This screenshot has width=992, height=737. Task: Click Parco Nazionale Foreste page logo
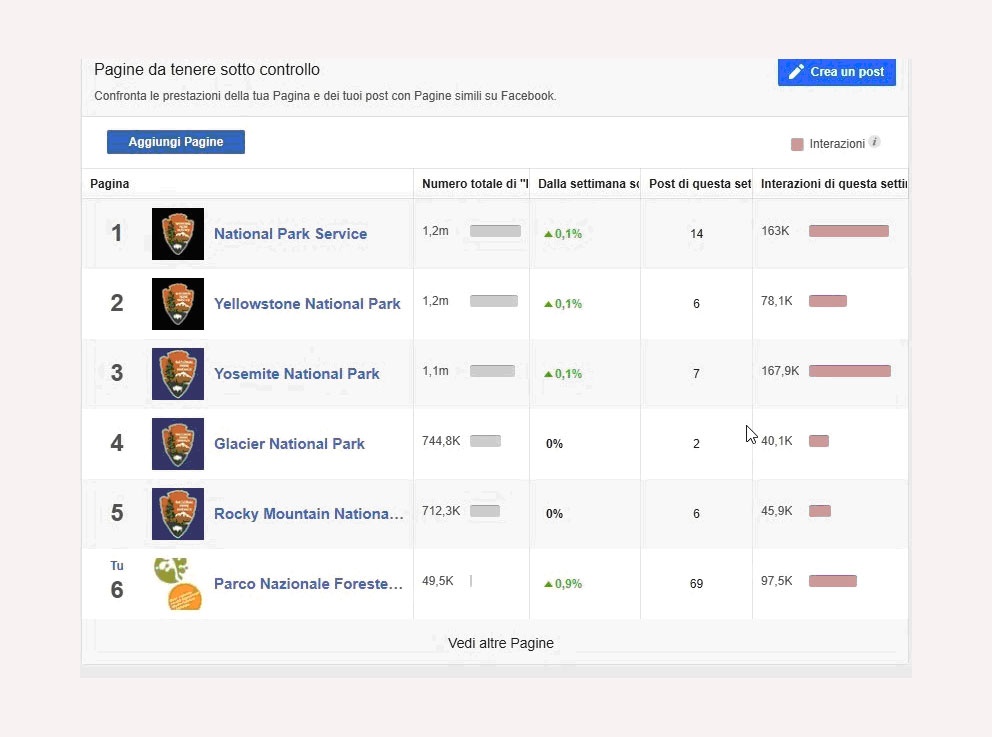(x=178, y=584)
